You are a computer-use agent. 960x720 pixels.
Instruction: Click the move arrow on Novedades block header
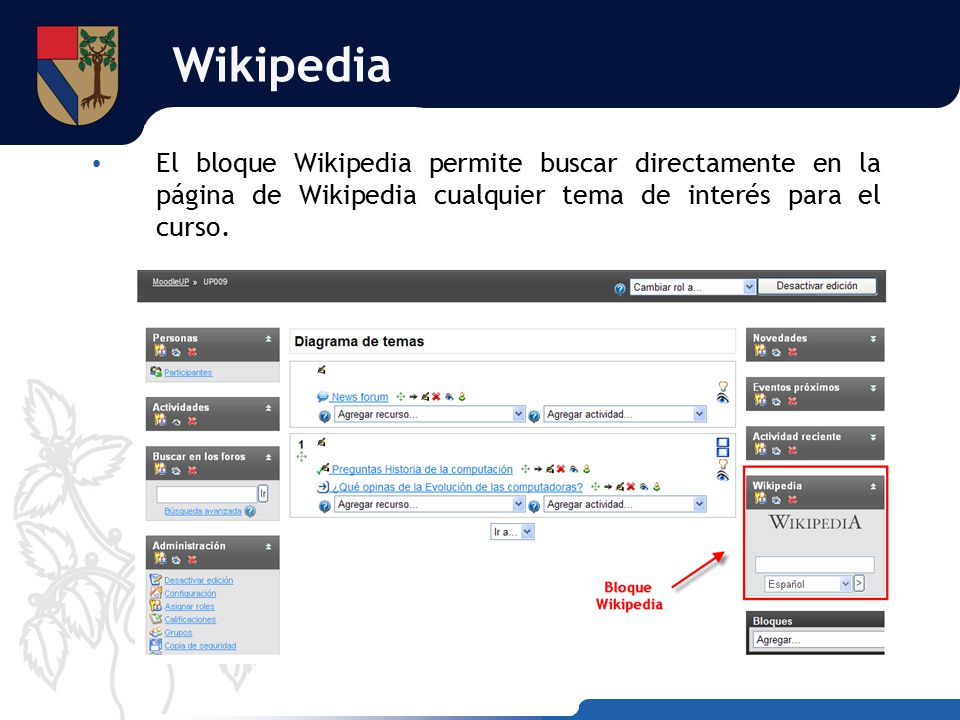click(873, 339)
